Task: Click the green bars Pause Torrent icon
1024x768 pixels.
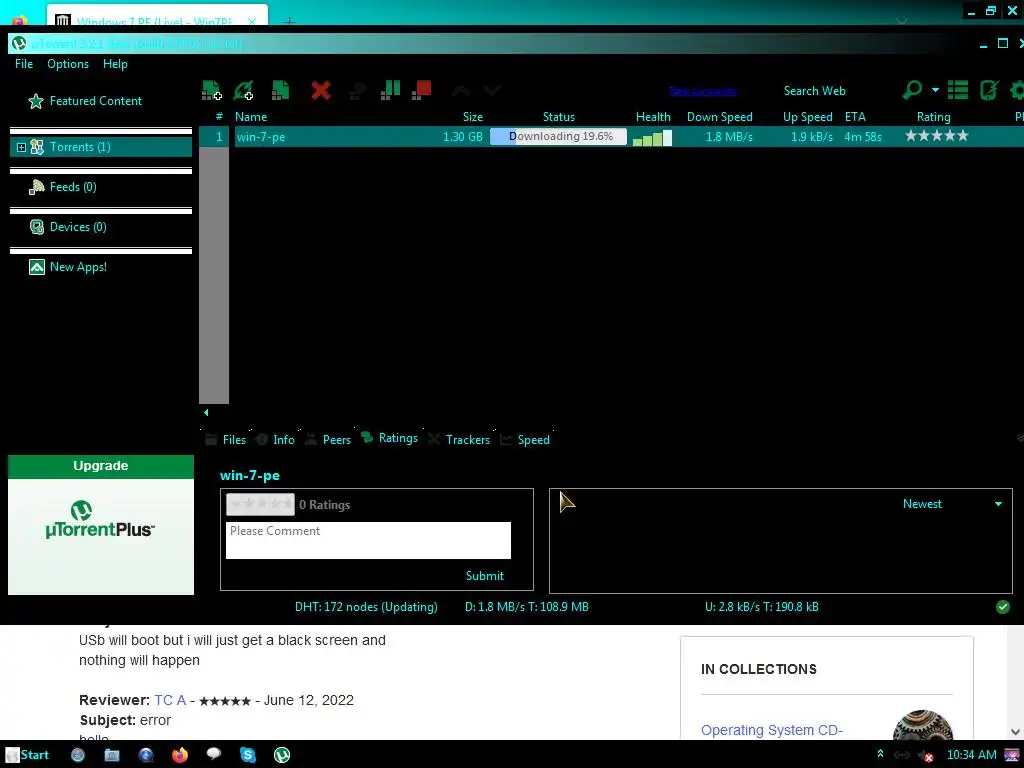Action: point(390,90)
